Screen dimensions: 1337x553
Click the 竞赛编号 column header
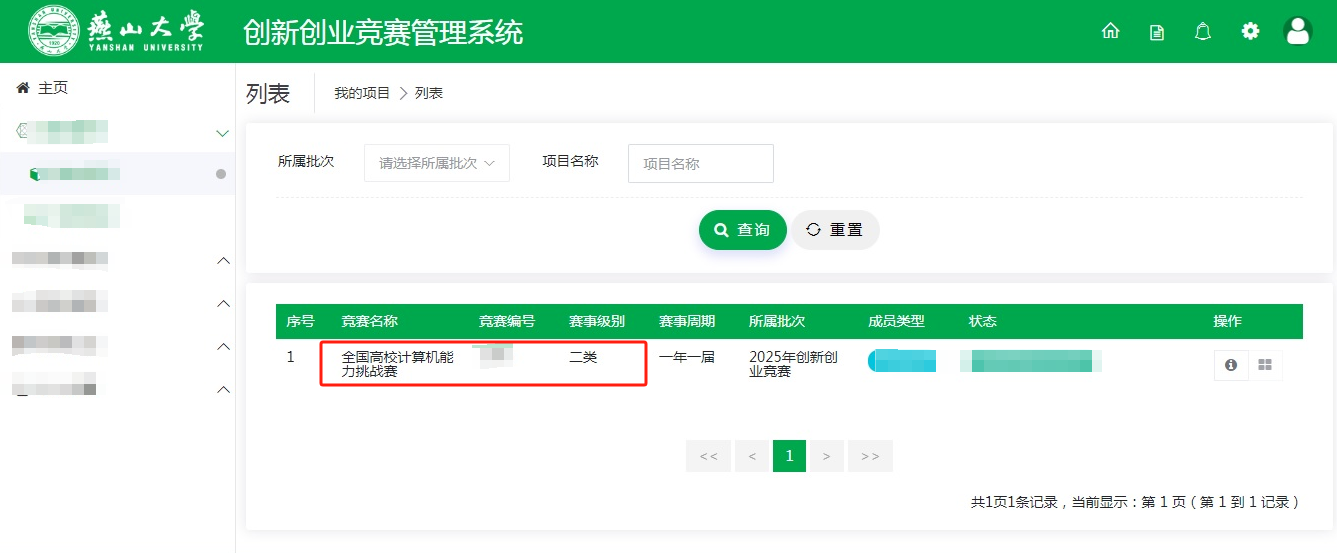tap(507, 321)
